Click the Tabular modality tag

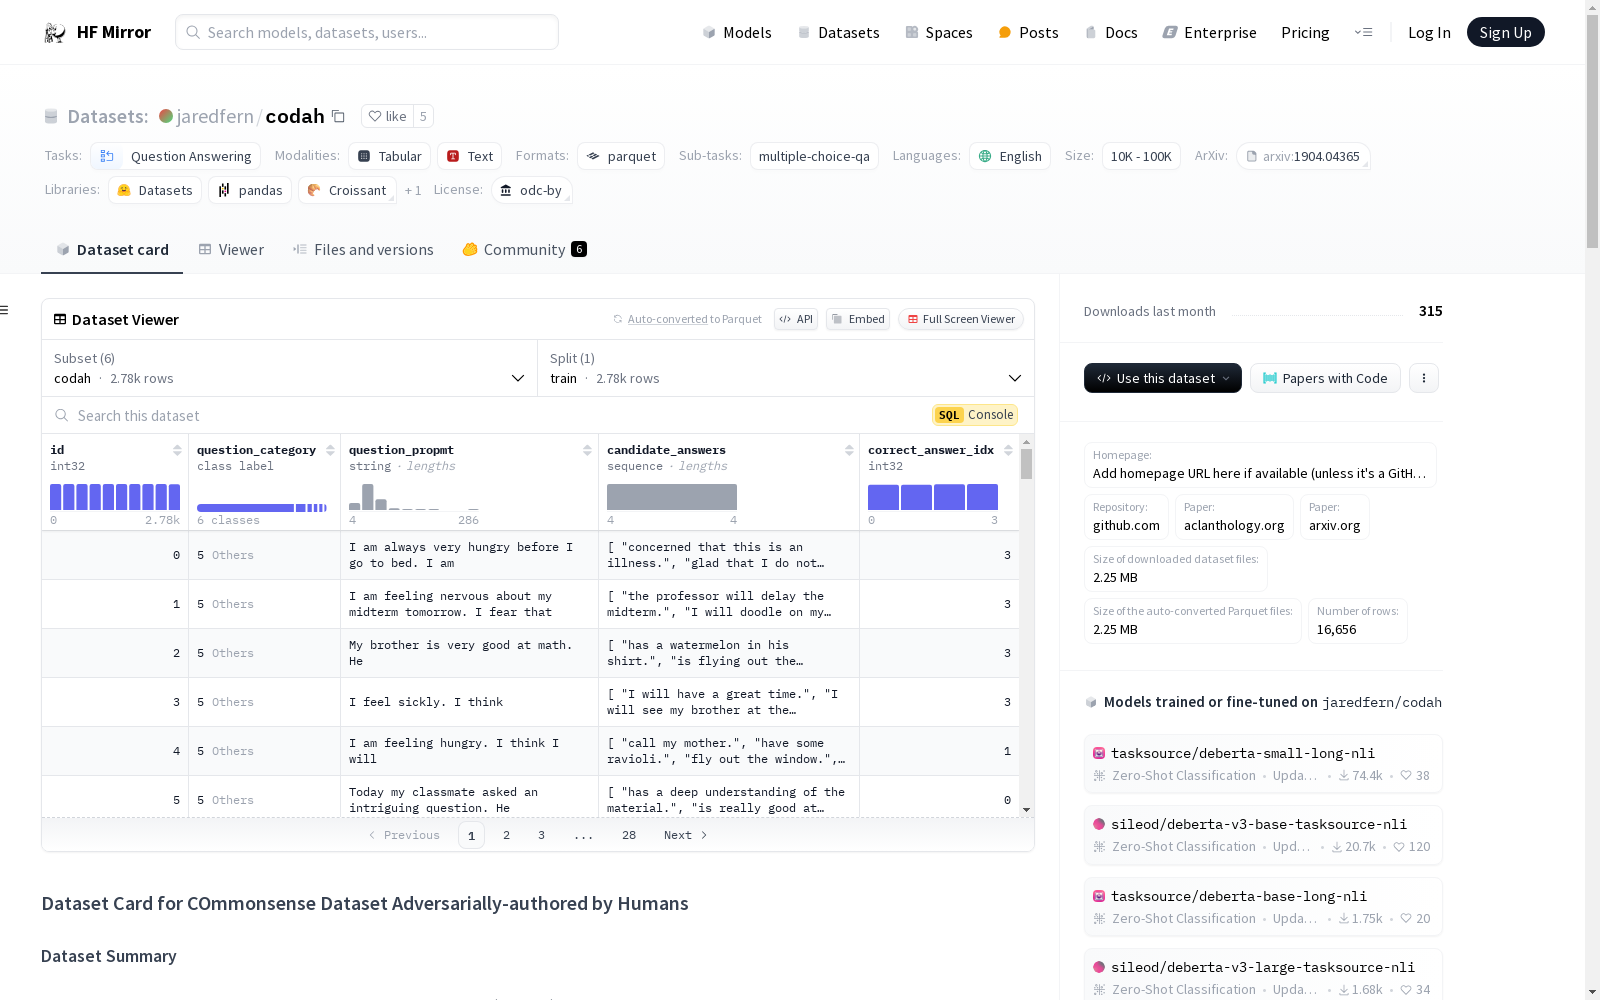[390, 156]
